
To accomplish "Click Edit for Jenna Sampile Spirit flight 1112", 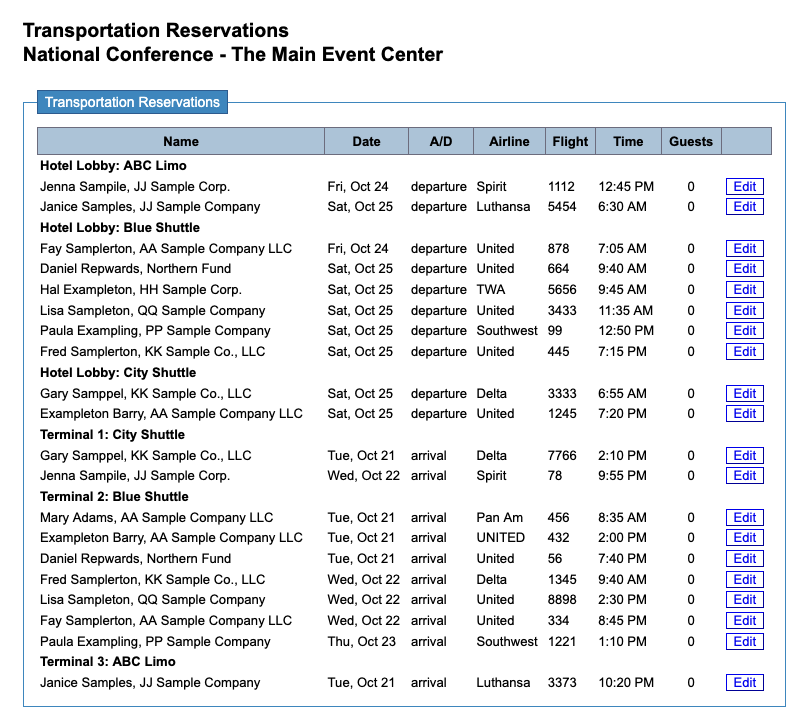I will click(x=744, y=187).
